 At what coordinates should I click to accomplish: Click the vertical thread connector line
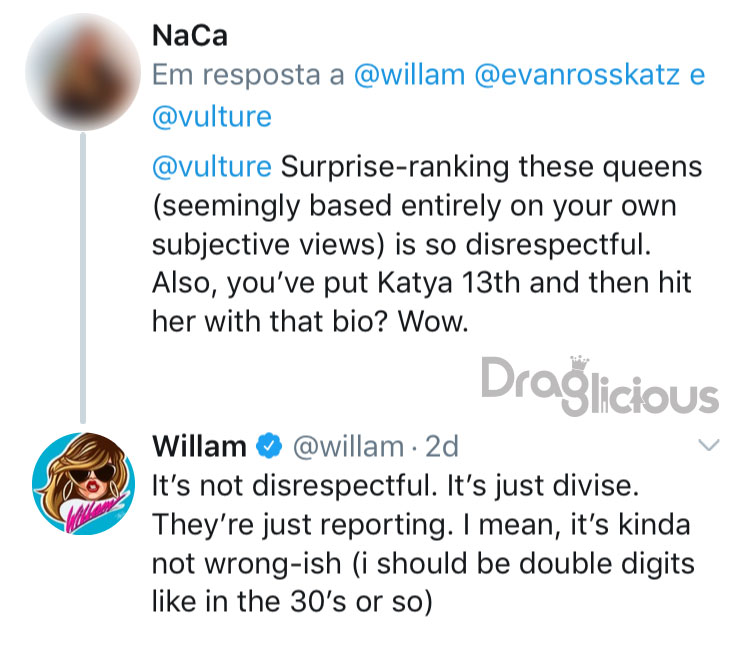(83, 279)
